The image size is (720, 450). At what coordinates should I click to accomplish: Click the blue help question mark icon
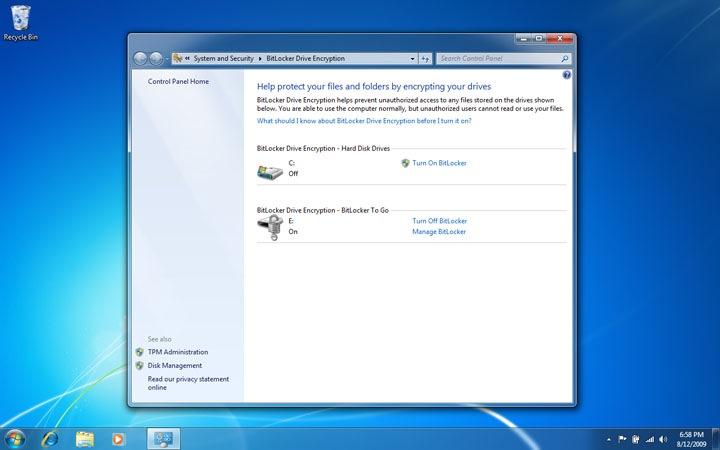pos(566,75)
